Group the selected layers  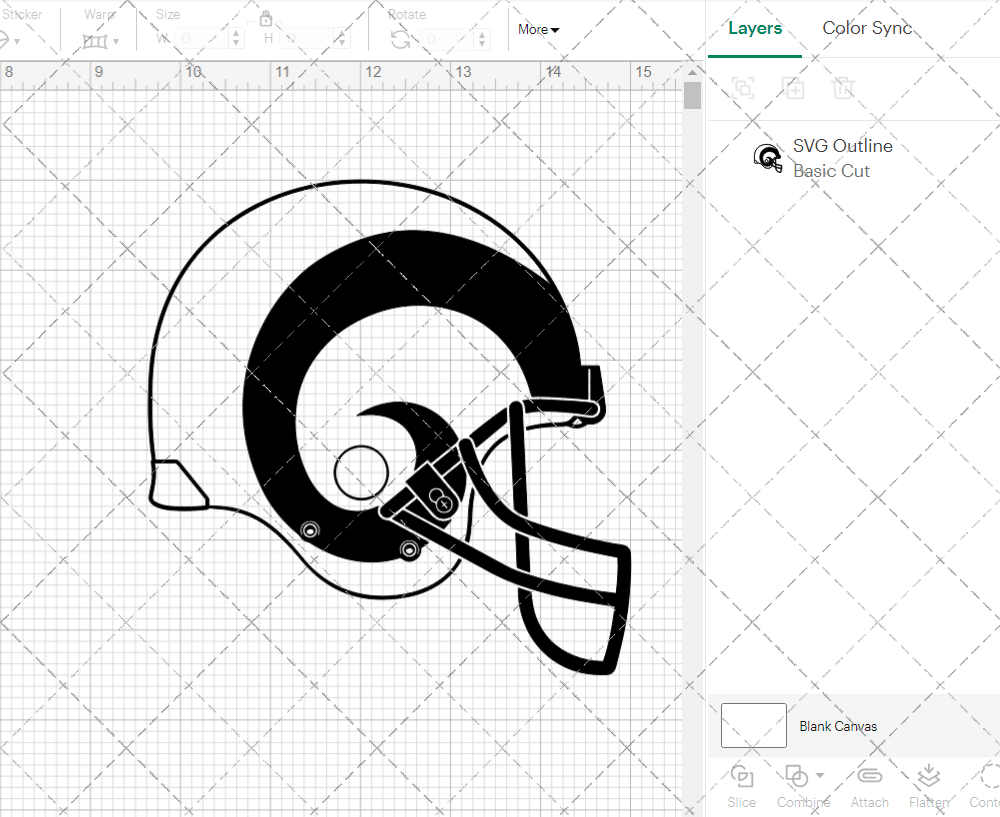742,88
